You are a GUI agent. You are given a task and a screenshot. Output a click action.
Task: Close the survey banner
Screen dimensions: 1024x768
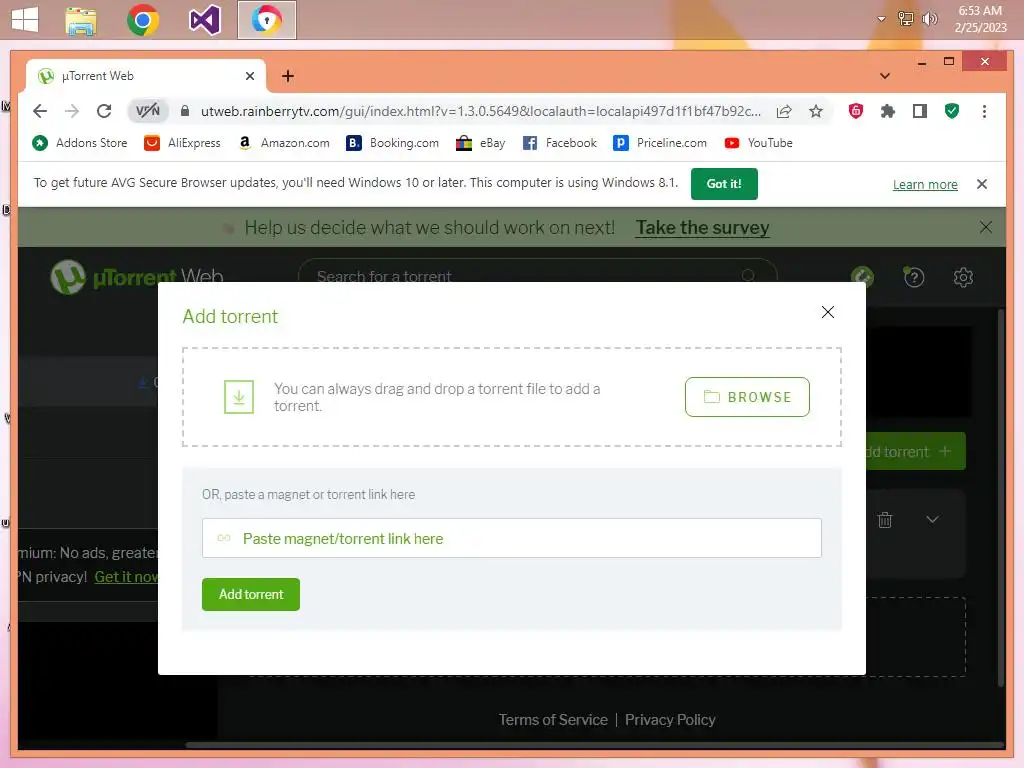click(x=985, y=227)
